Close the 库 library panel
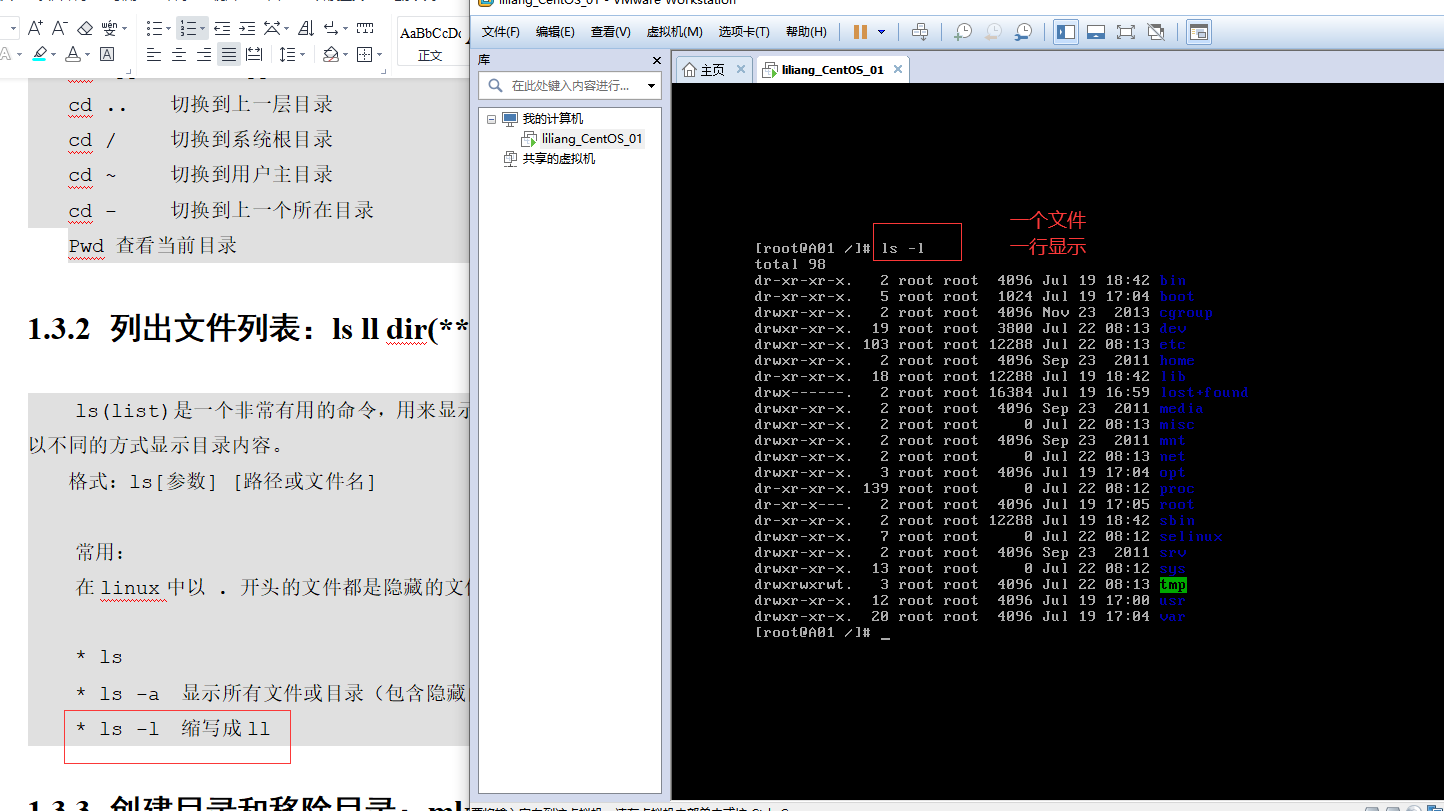Image resolution: width=1444 pixels, height=811 pixels. coord(657,60)
